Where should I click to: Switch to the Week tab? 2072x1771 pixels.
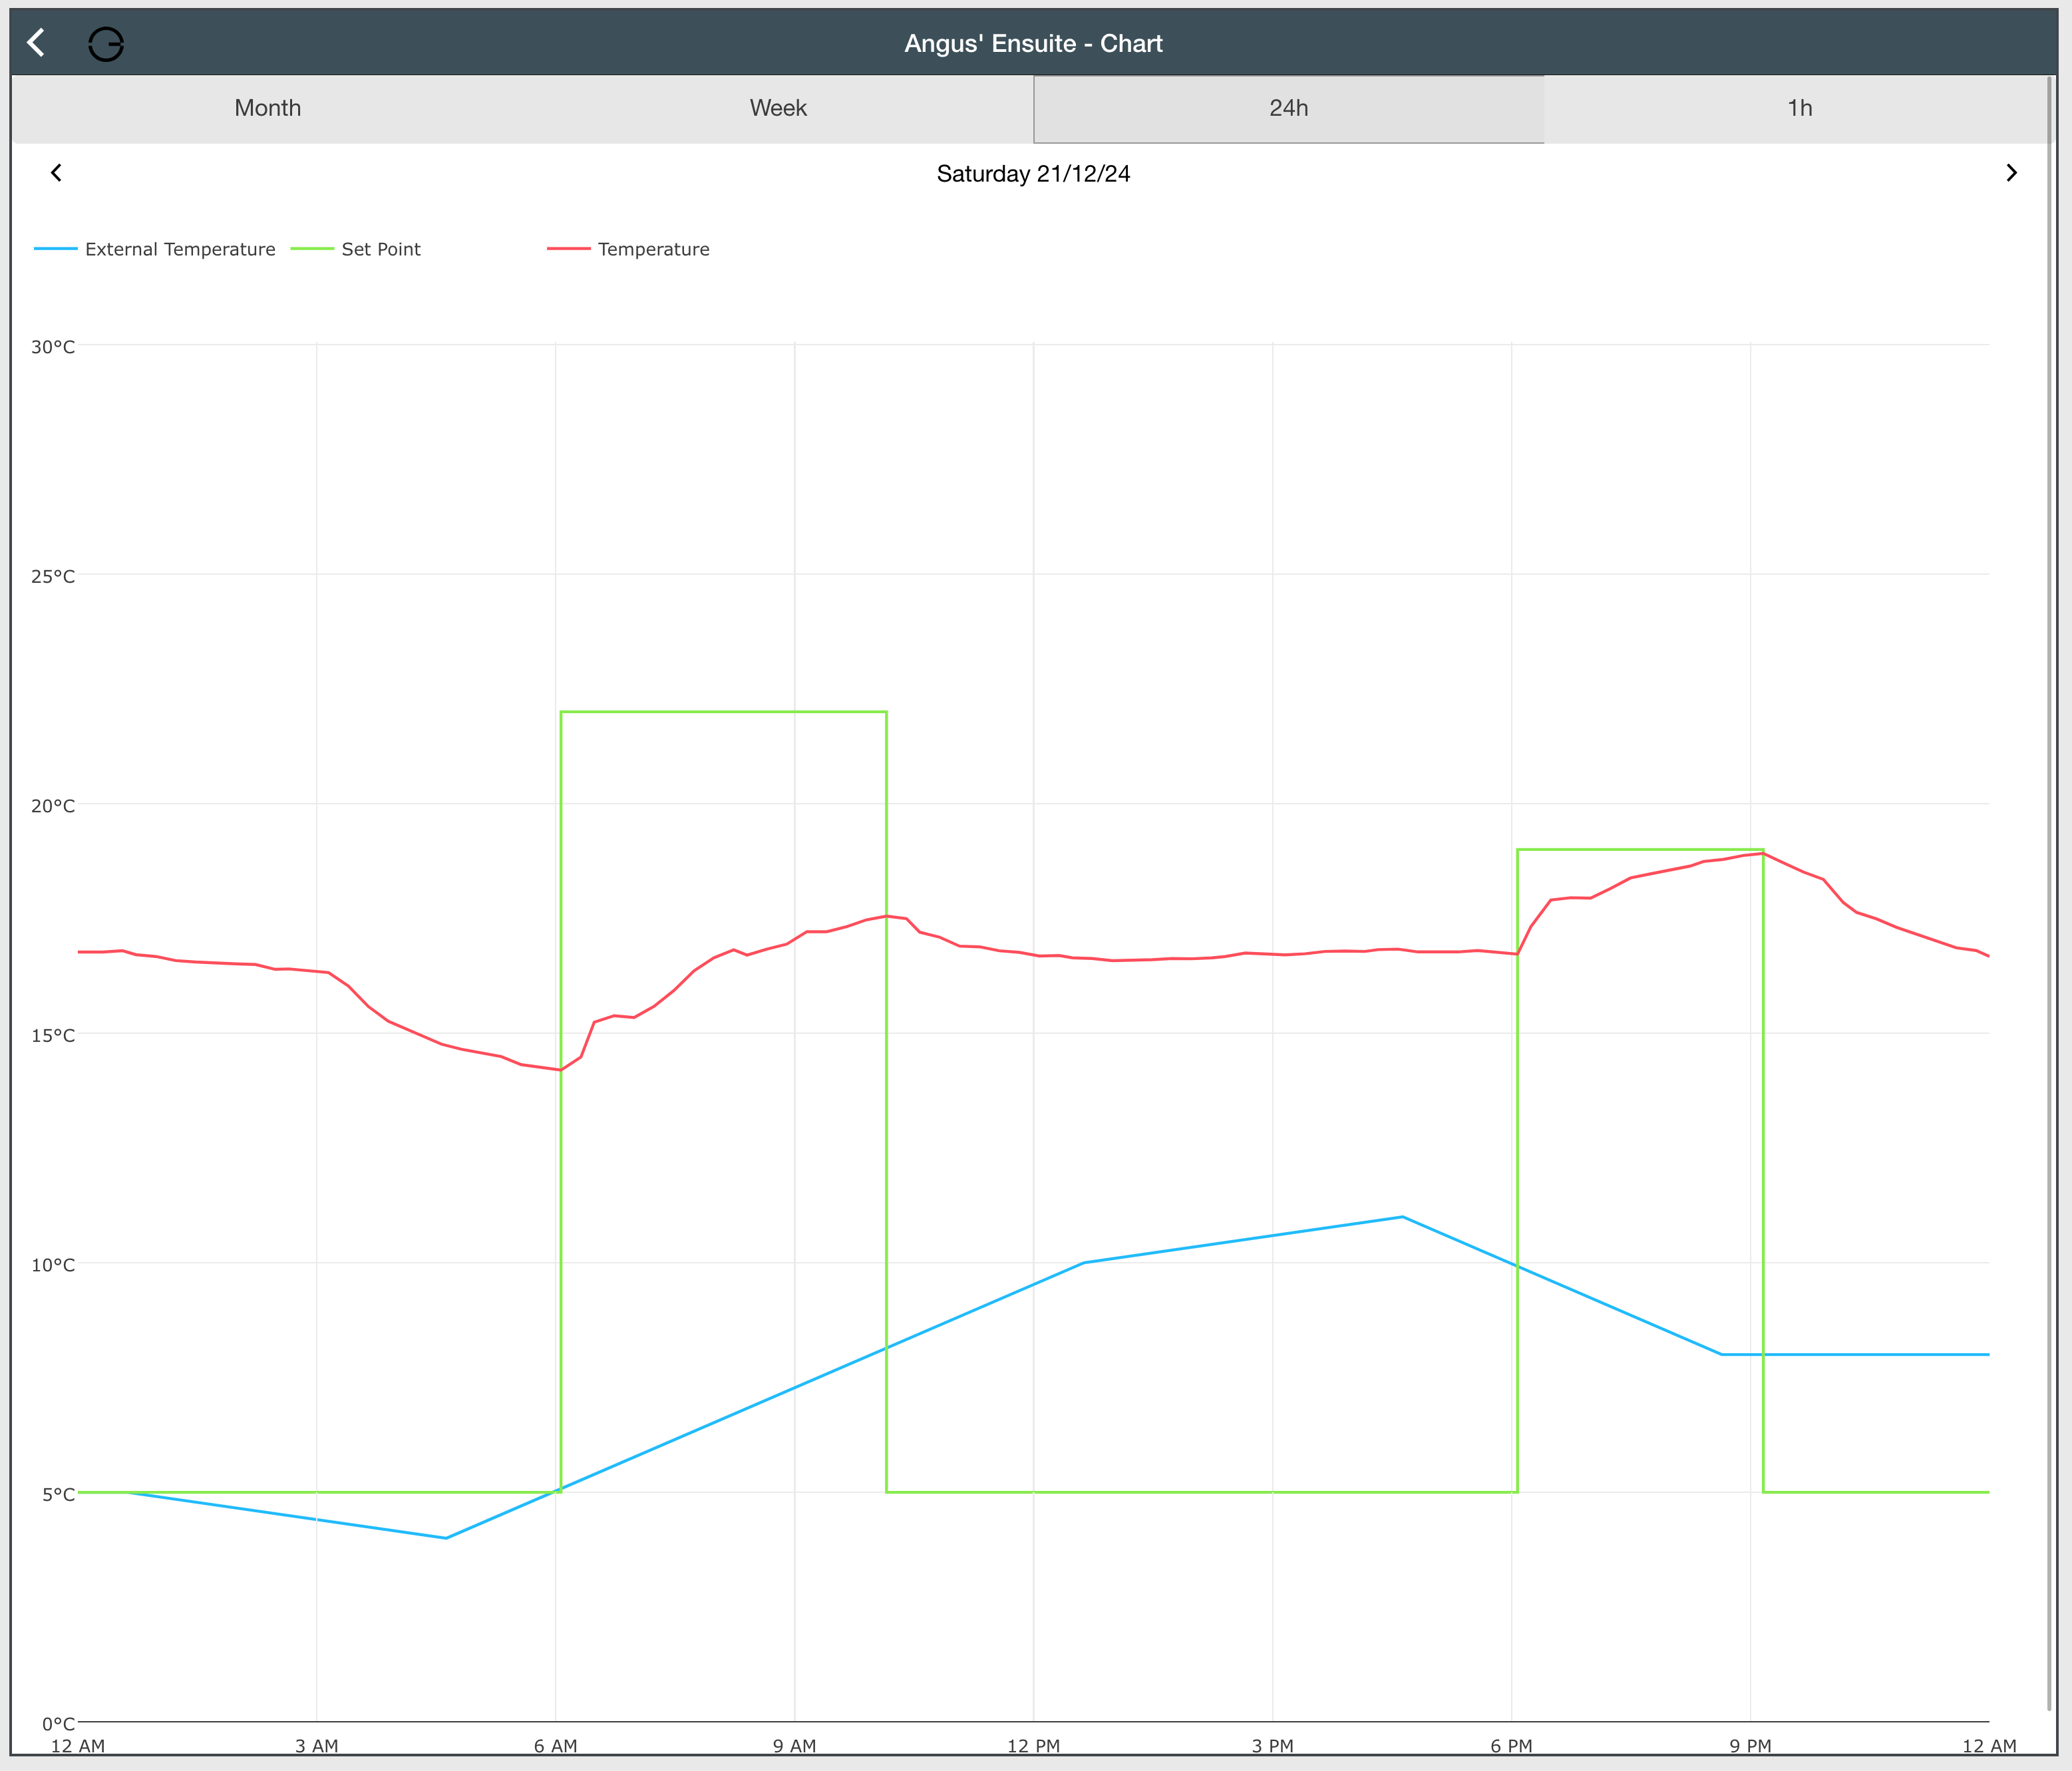click(778, 108)
